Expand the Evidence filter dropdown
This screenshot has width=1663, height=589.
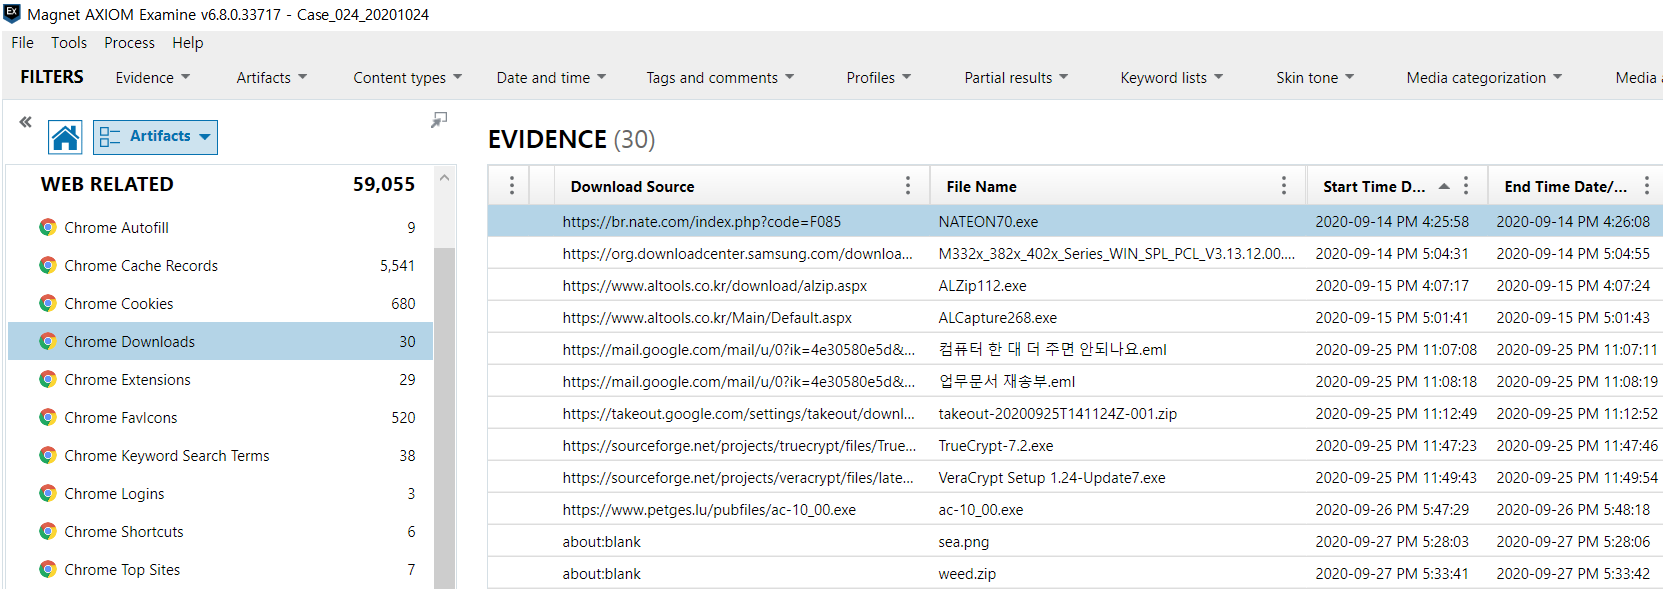click(x=152, y=77)
